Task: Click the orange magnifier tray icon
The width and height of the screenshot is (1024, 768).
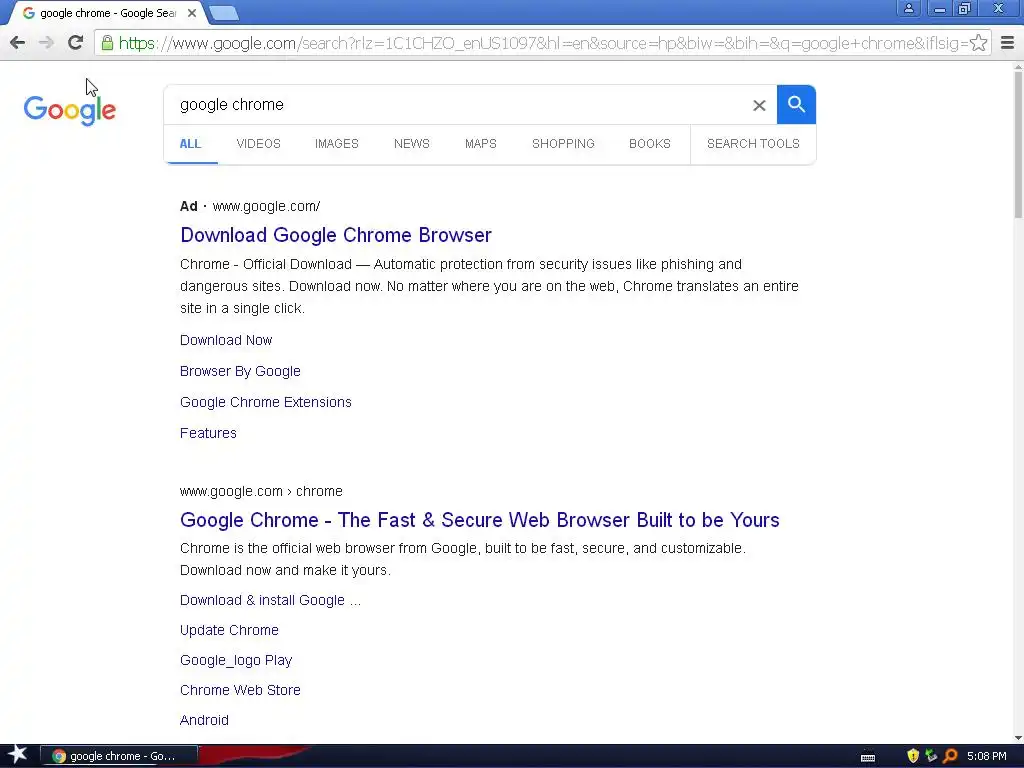Action: pos(950,756)
